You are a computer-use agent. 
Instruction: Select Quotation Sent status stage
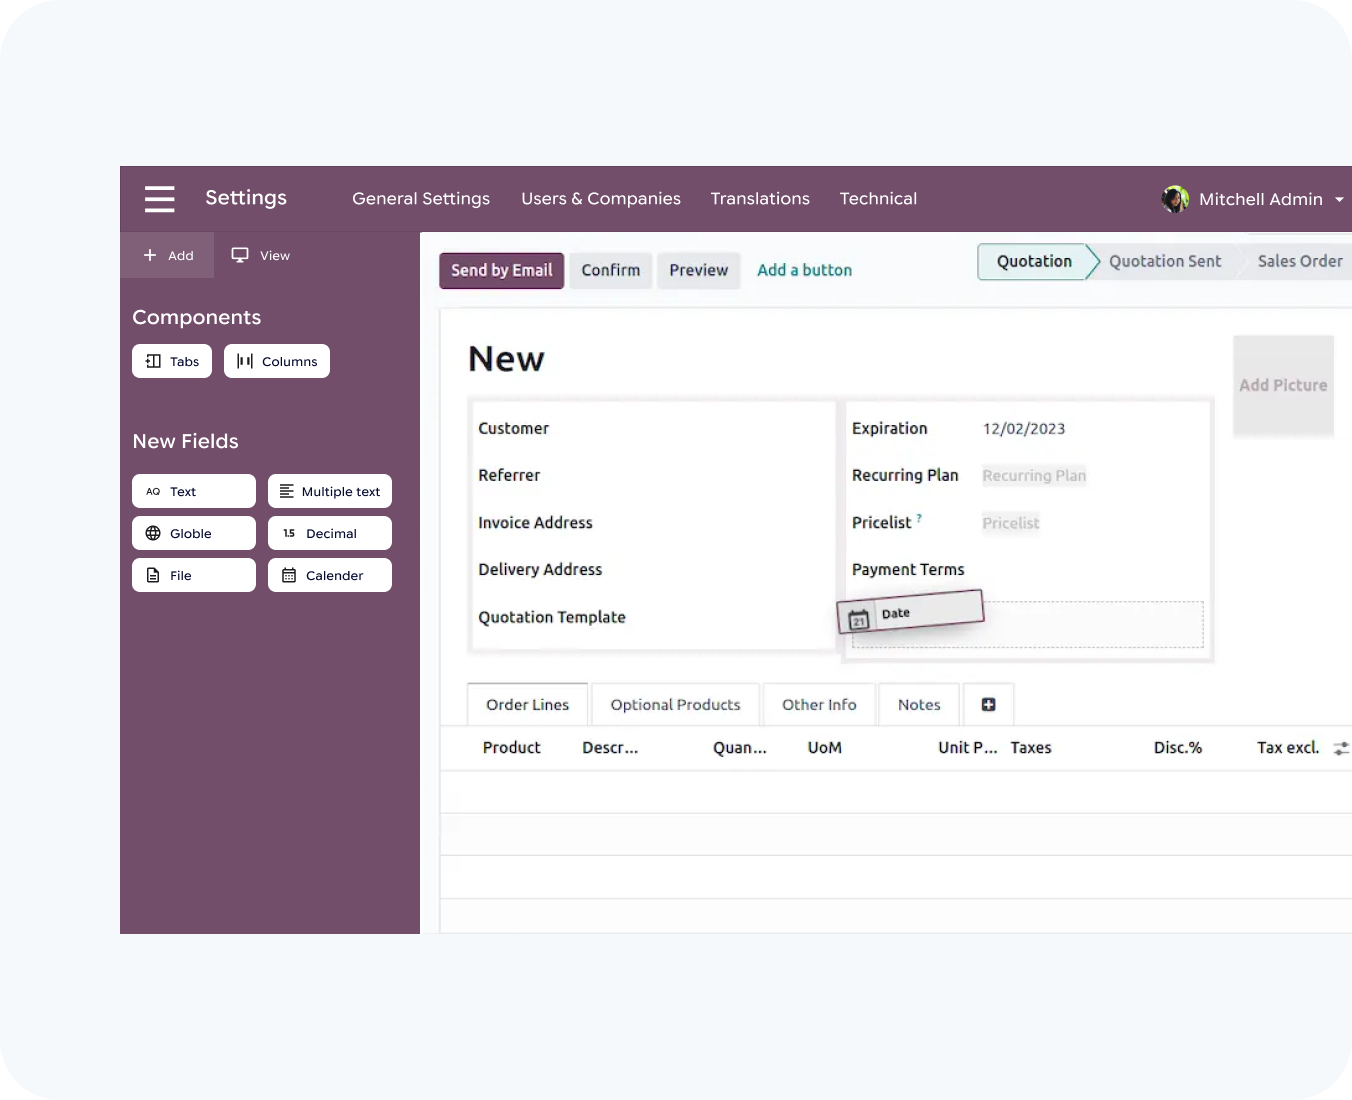(1165, 261)
